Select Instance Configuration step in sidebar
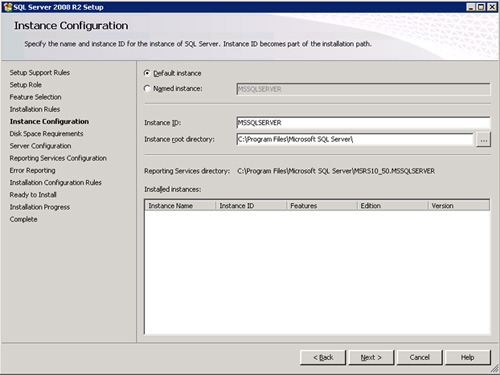The image size is (500, 375). (49, 121)
